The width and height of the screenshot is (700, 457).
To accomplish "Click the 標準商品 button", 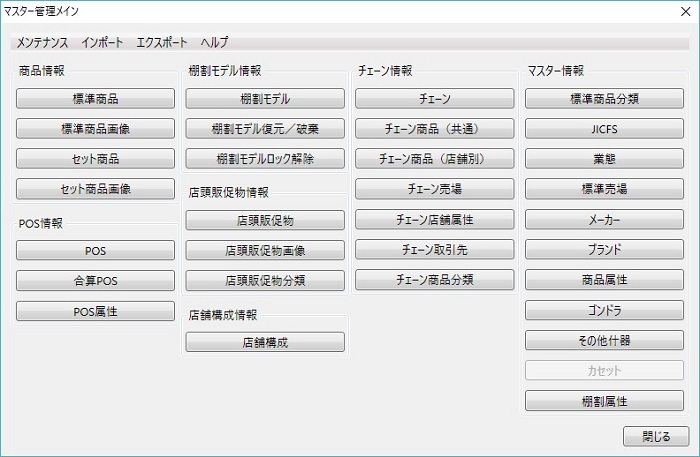I will tap(96, 99).
